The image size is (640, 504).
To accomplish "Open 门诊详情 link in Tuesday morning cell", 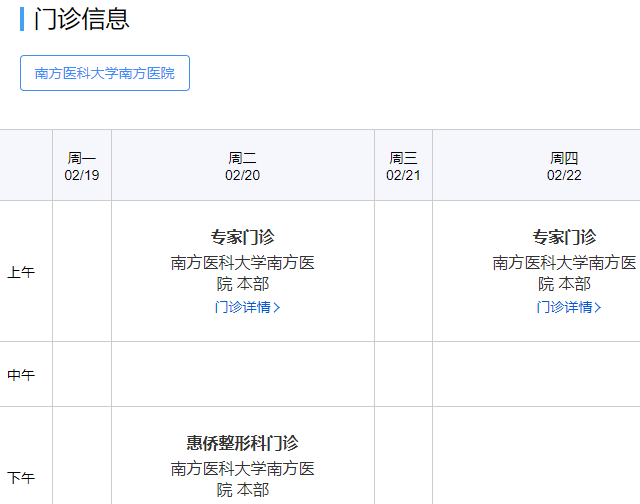I will [x=243, y=307].
